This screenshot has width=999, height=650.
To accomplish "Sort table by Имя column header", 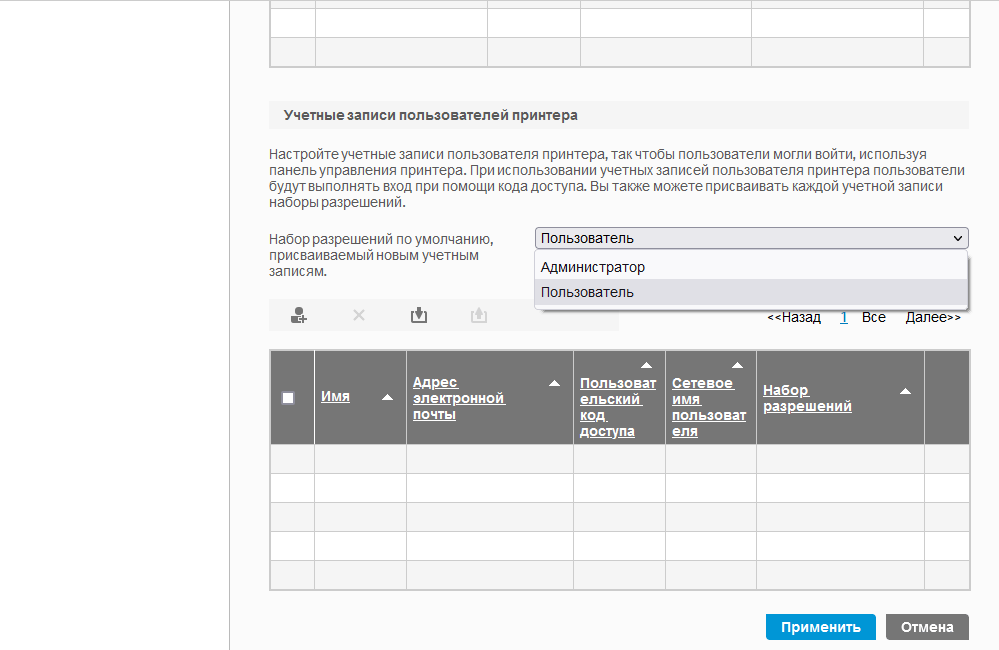I will click(335, 396).
